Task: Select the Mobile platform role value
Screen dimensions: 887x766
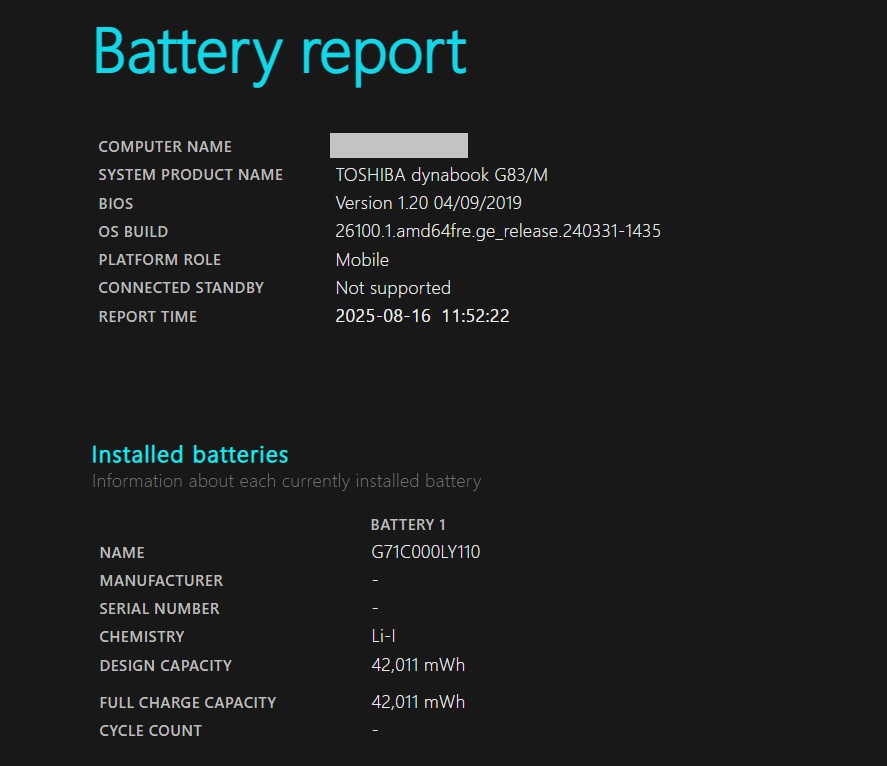Action: pos(362,260)
